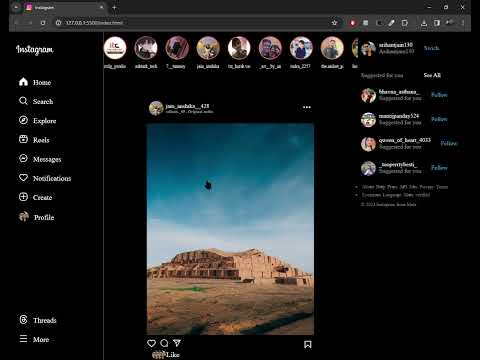Viewport: 480px width, 360px height.
Task: Click the copyright line in the right panel footer
Action: pos(388,204)
